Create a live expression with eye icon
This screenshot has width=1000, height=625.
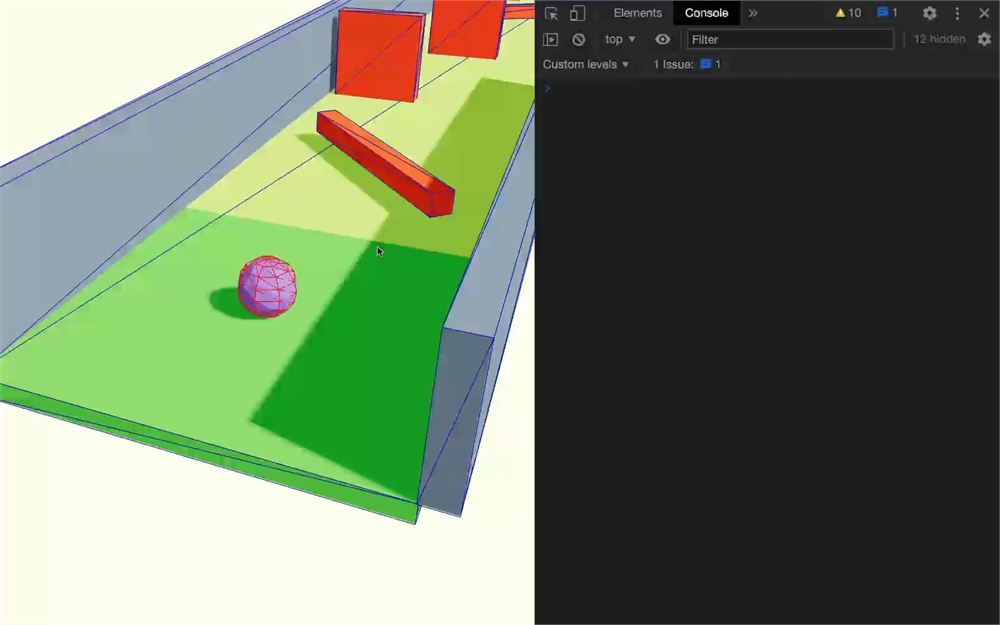(x=663, y=40)
